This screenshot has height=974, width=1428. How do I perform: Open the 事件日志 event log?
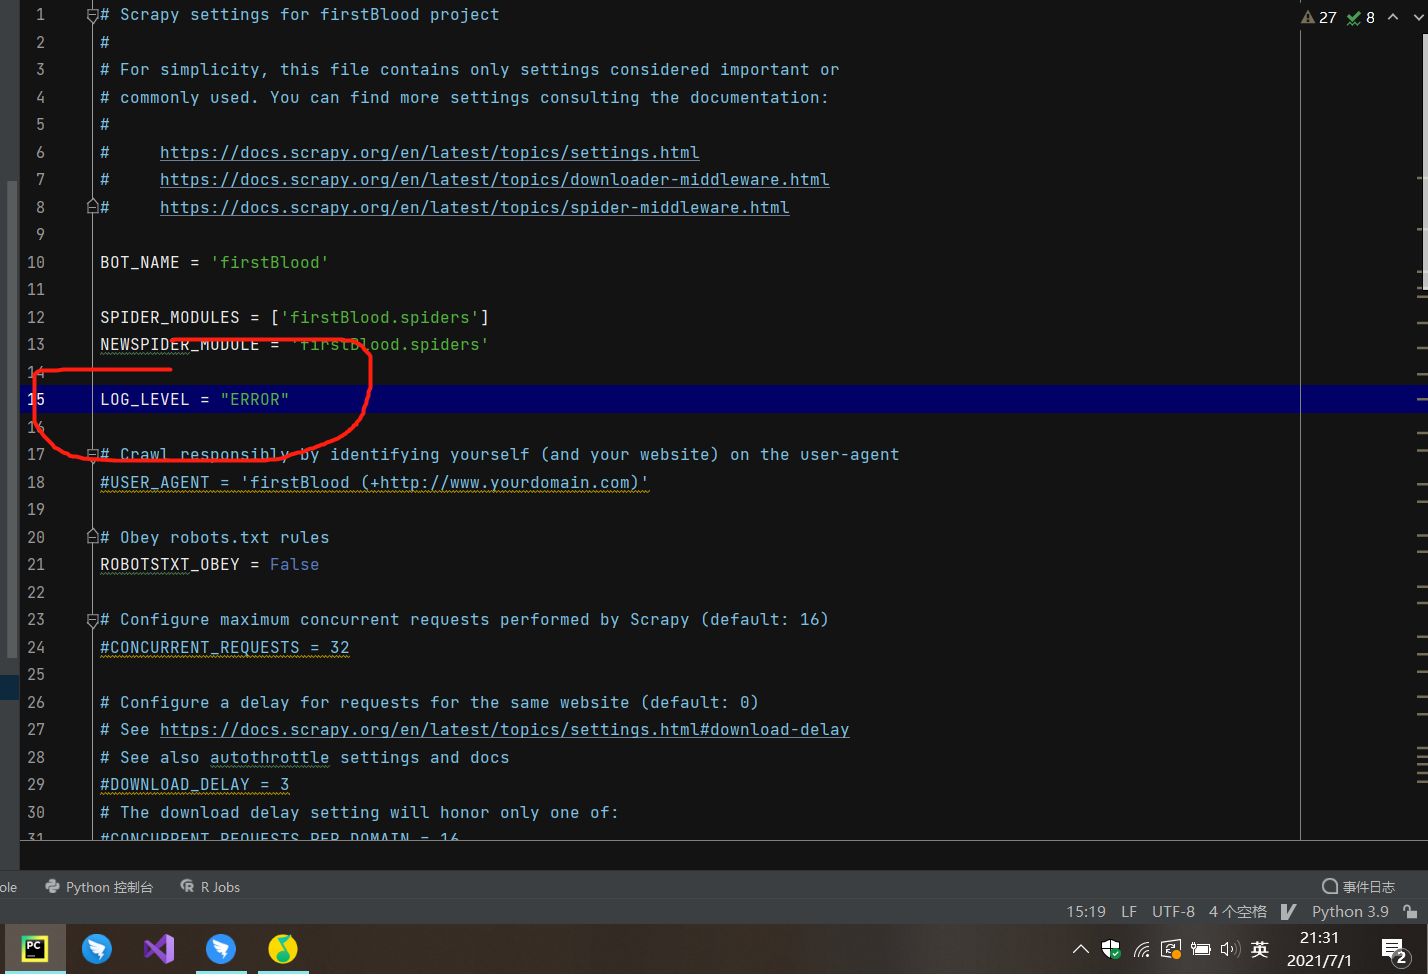click(x=1358, y=887)
